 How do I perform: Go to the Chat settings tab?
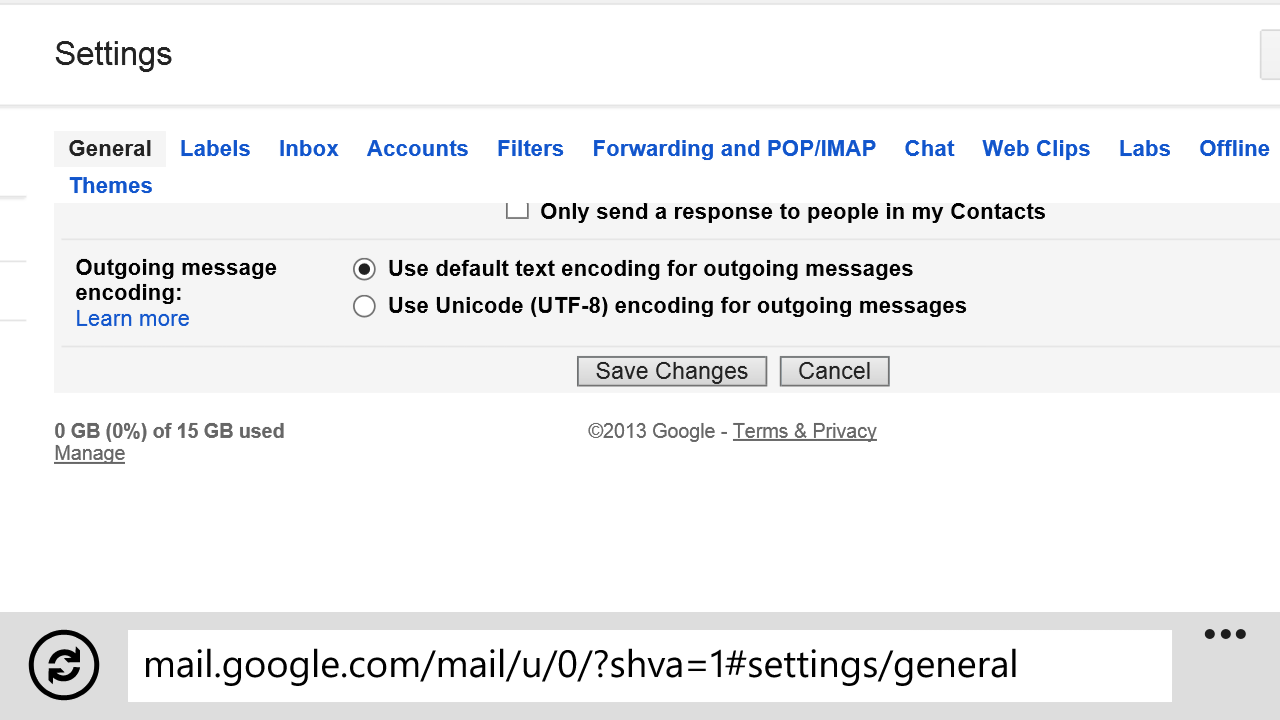929,149
